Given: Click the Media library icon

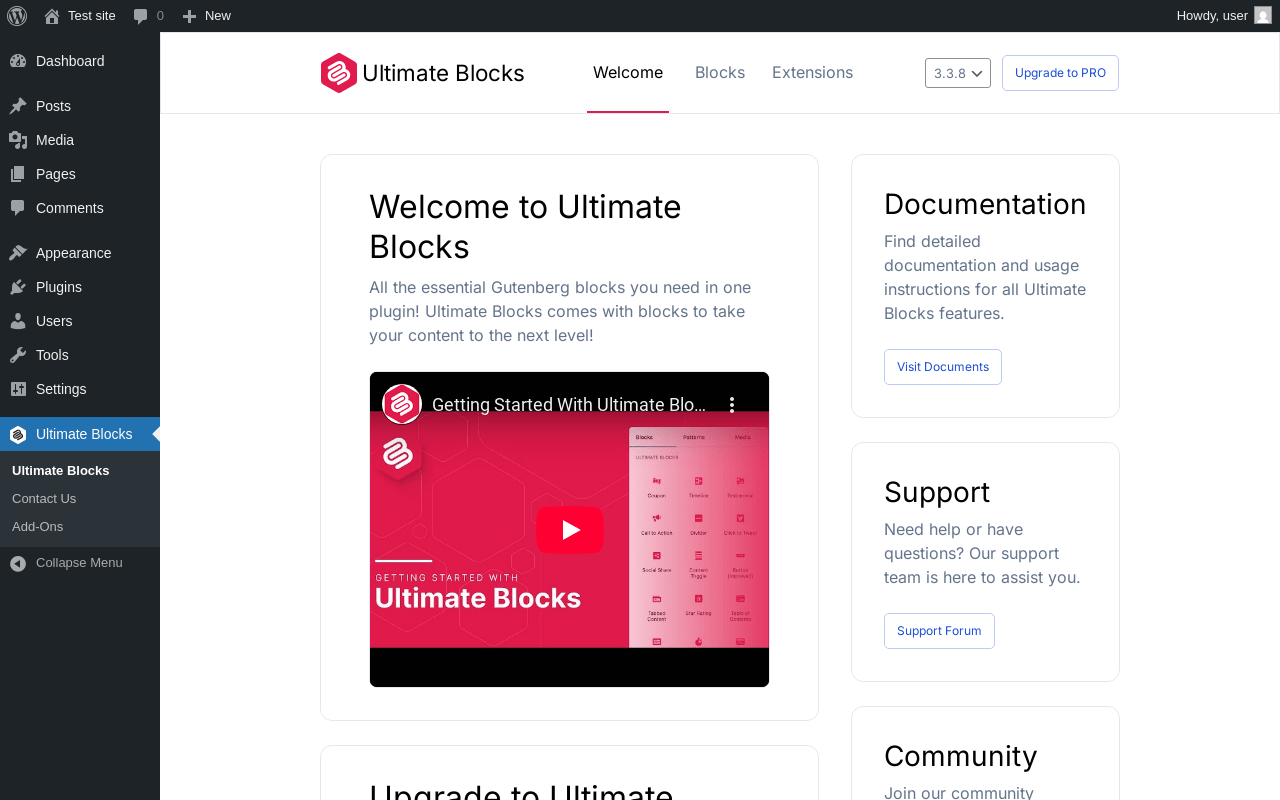Looking at the screenshot, I should [x=18, y=140].
